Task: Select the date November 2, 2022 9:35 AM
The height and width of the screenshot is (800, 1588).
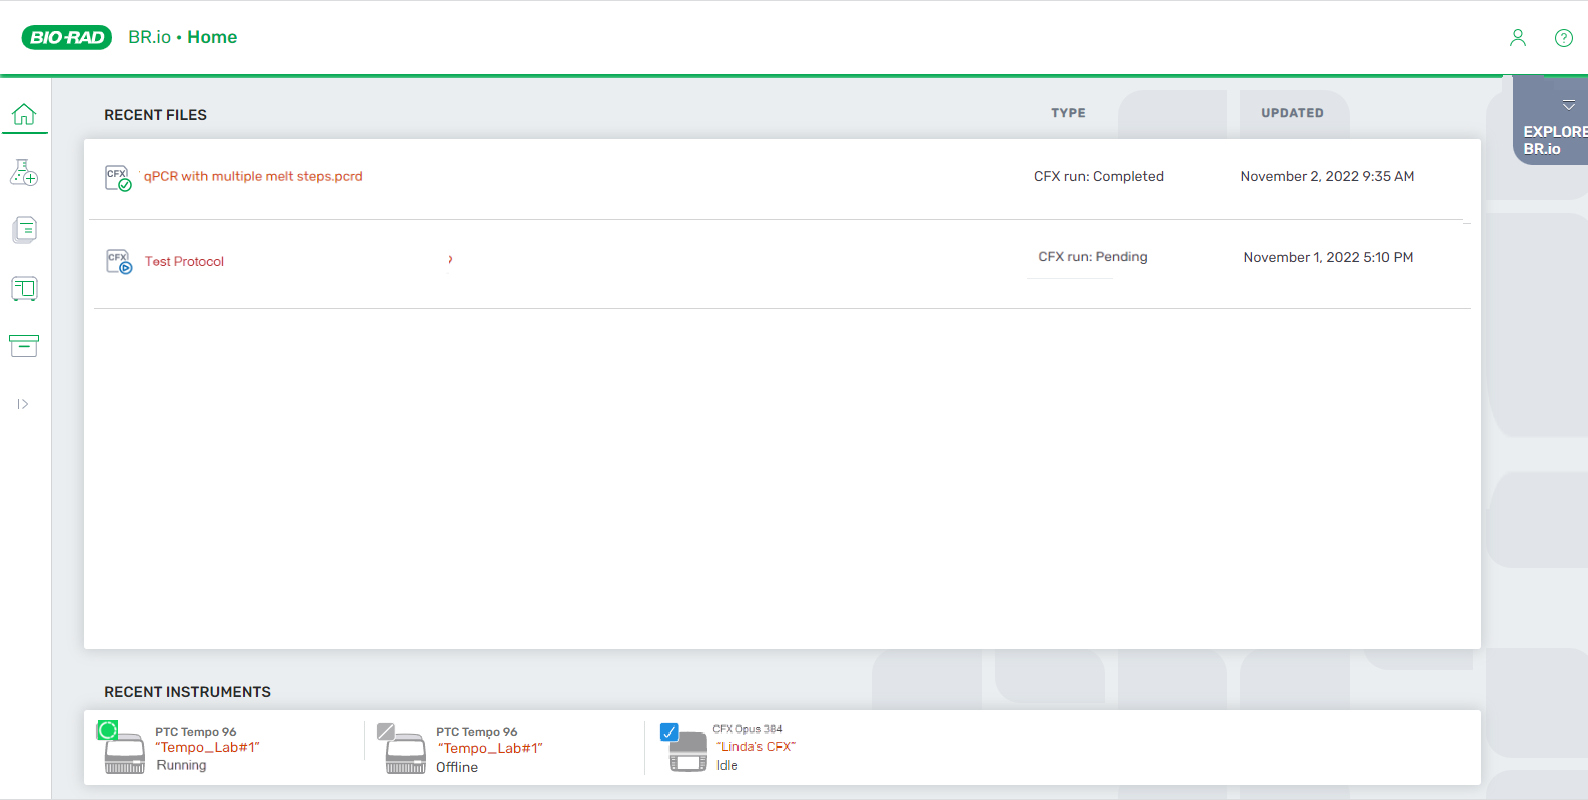Action: (x=1327, y=176)
